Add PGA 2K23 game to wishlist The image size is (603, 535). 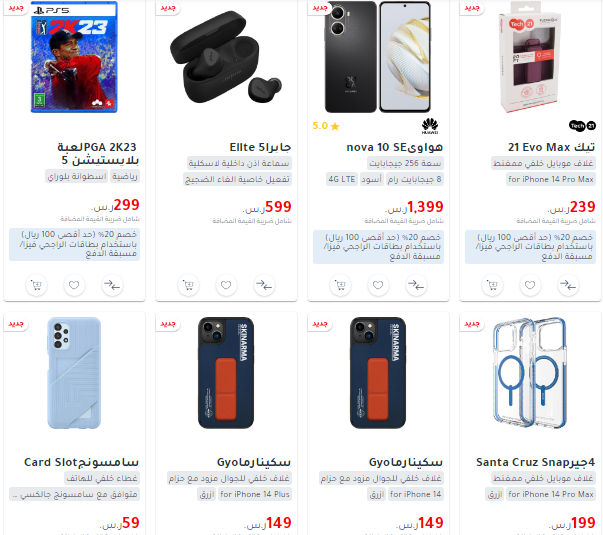[x=74, y=285]
